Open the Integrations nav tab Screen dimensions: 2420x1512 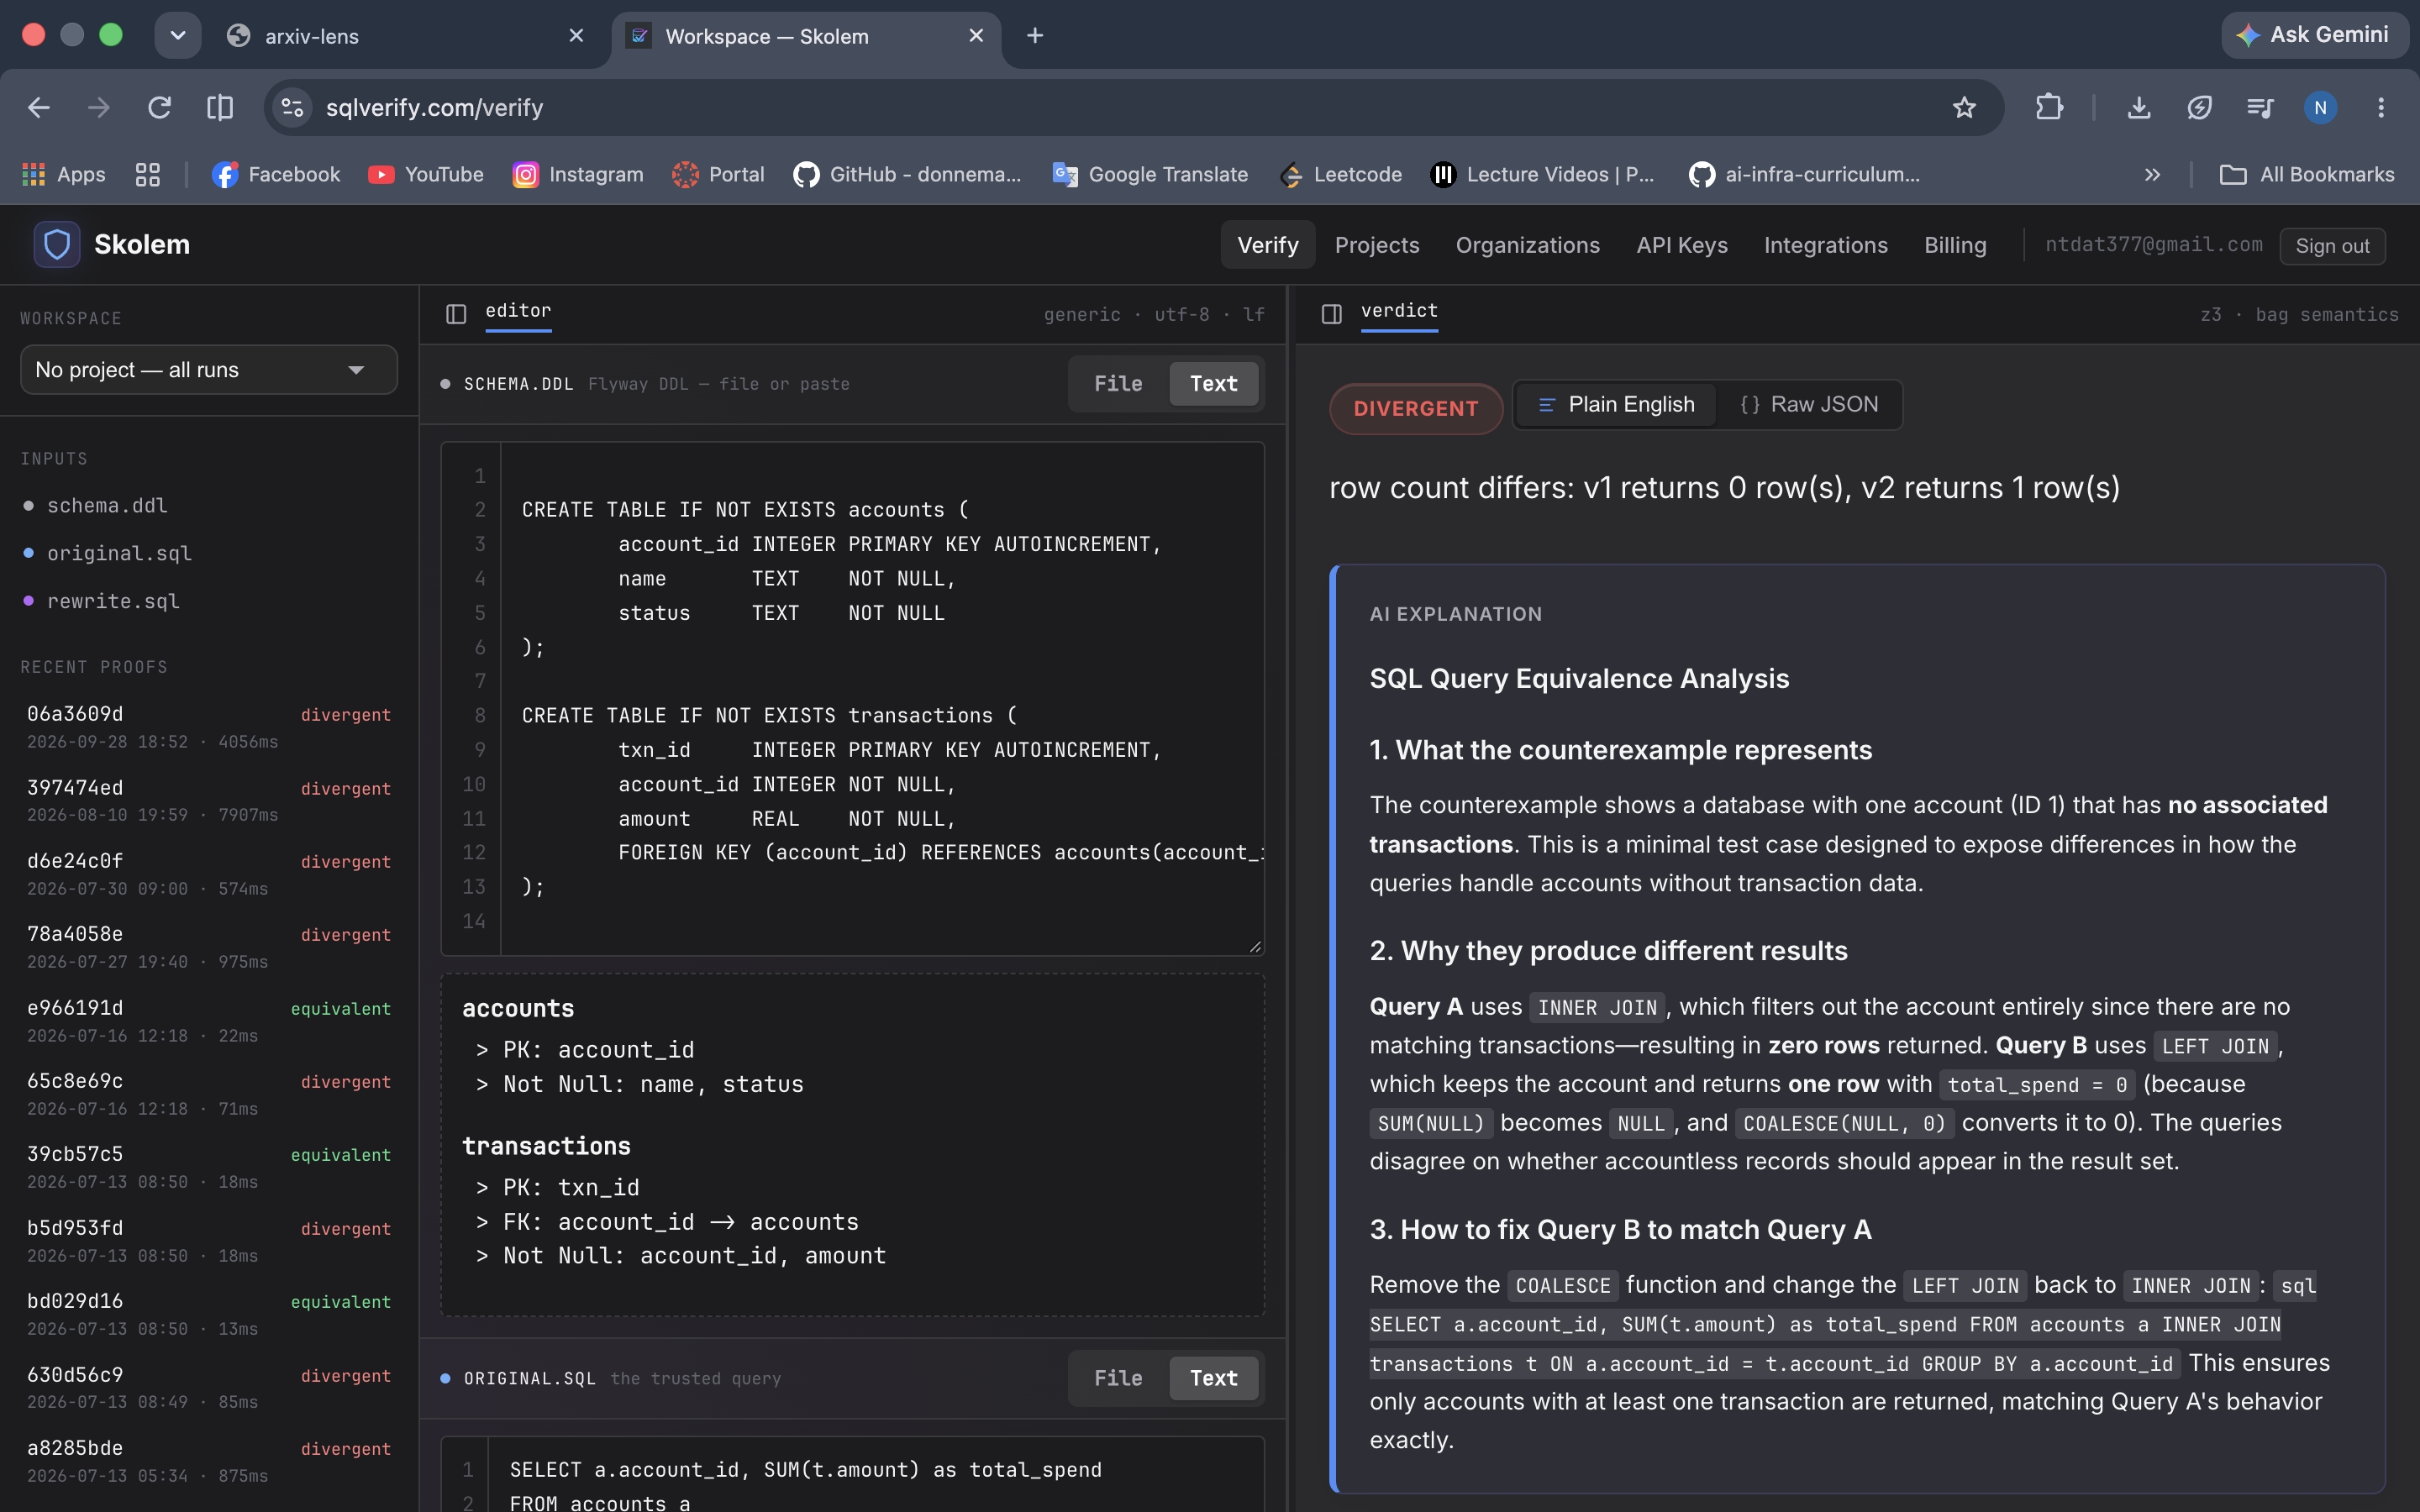1825,245
